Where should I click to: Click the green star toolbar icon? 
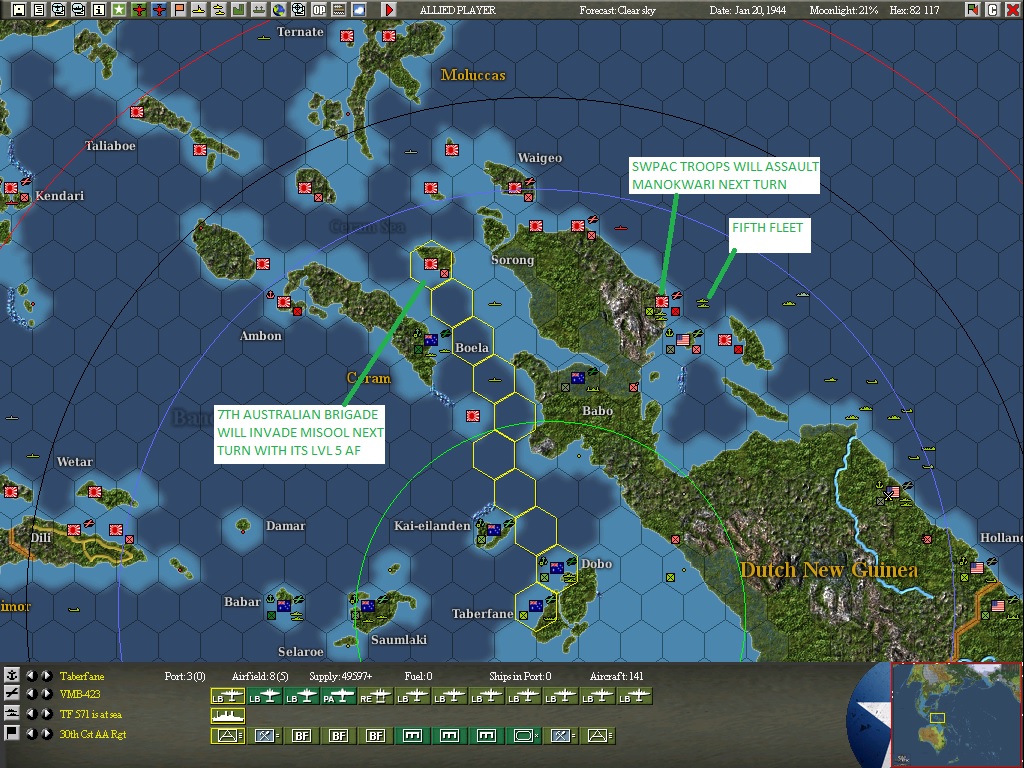(x=118, y=9)
